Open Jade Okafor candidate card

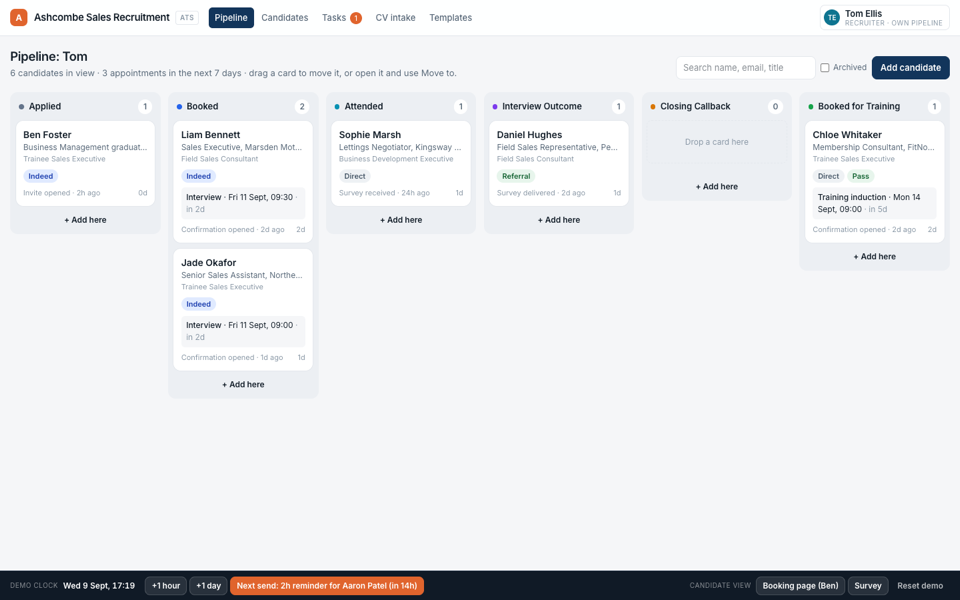(243, 310)
